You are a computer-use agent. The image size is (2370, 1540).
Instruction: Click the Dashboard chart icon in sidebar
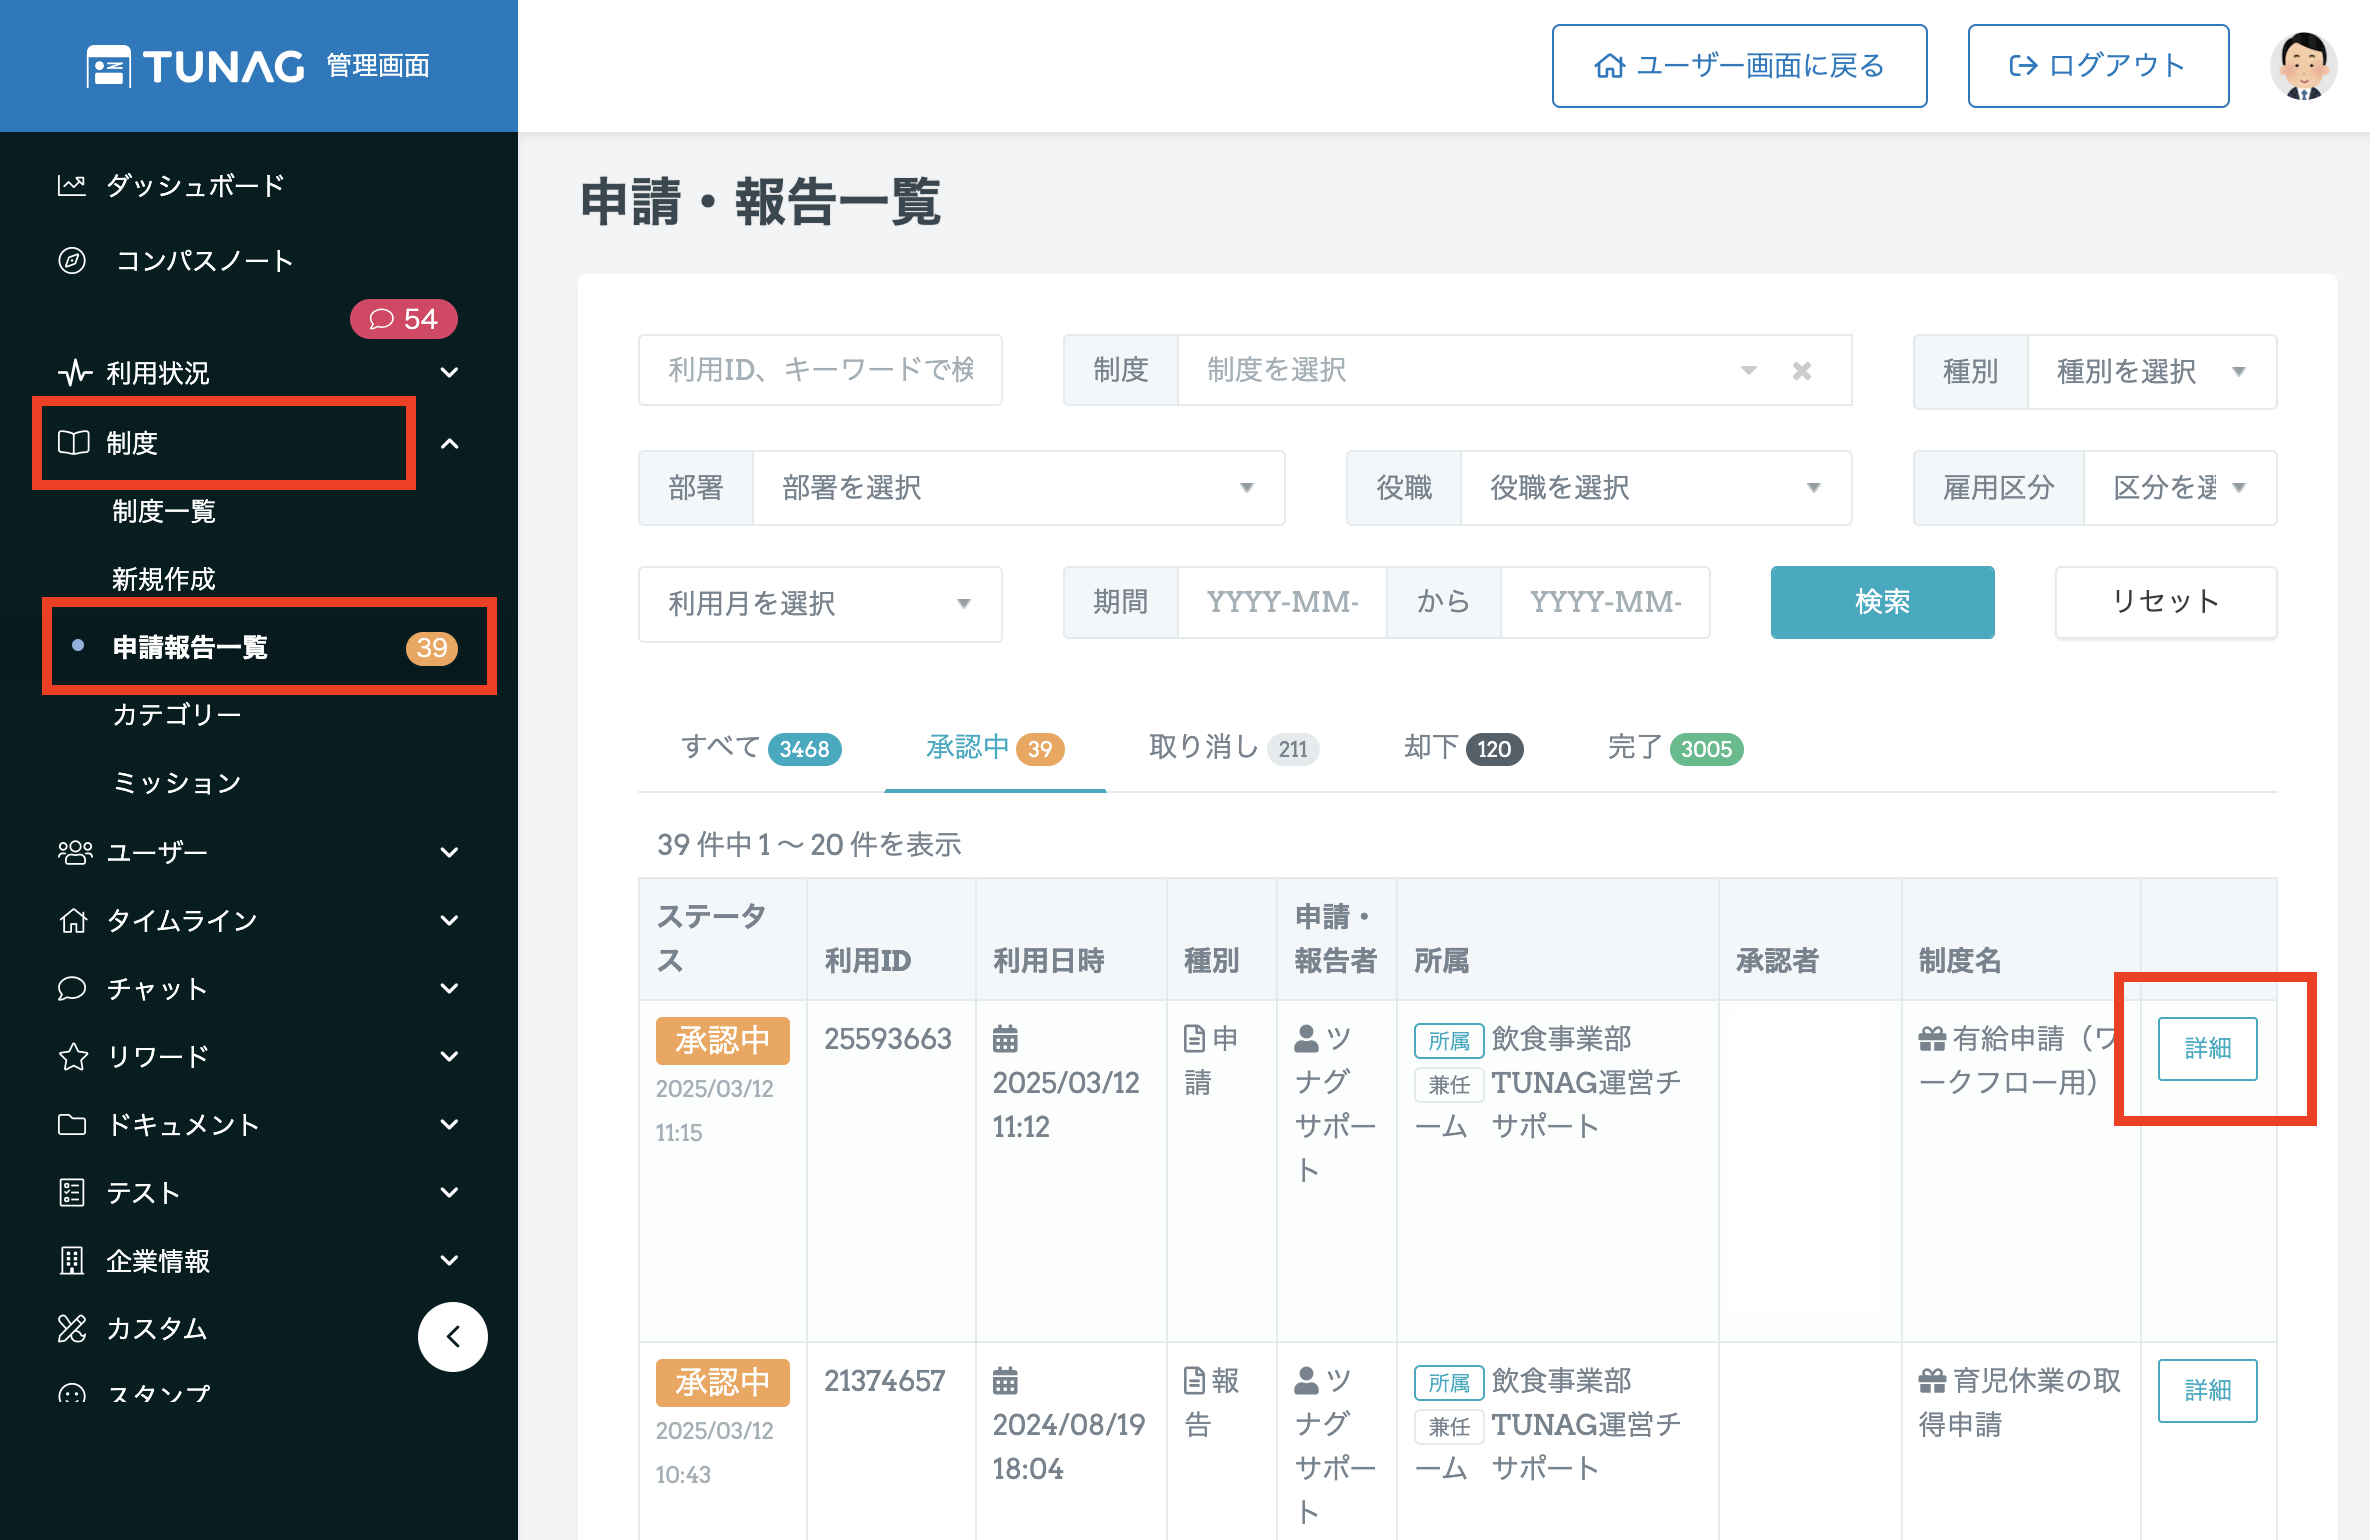tap(72, 185)
